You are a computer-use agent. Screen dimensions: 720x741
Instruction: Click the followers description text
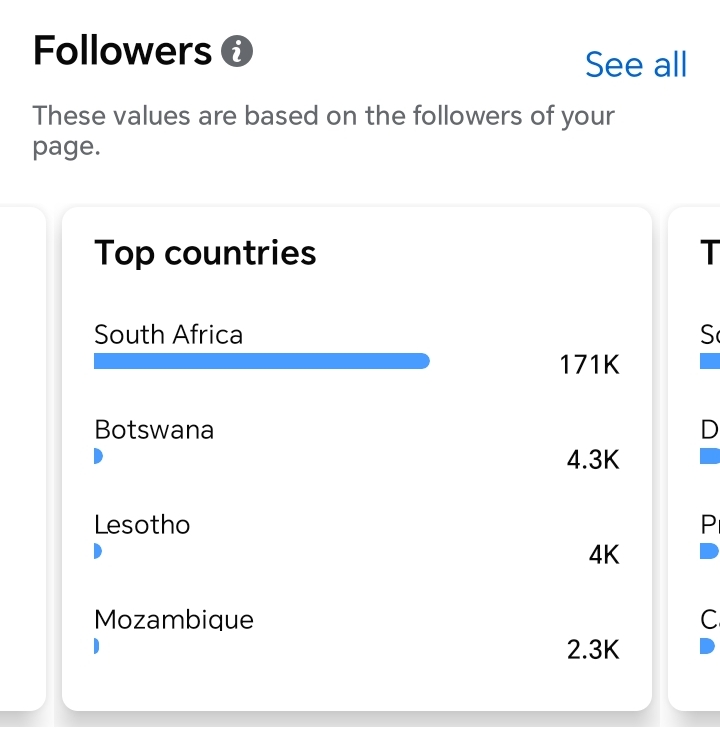[323, 131]
